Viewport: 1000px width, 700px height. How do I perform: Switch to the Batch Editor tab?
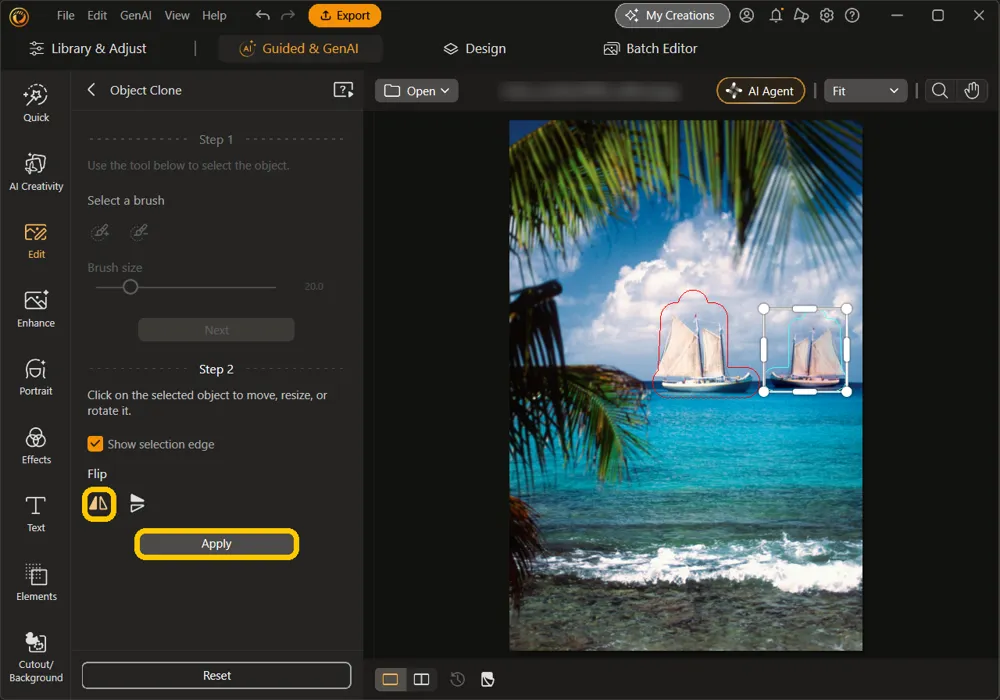(650, 48)
